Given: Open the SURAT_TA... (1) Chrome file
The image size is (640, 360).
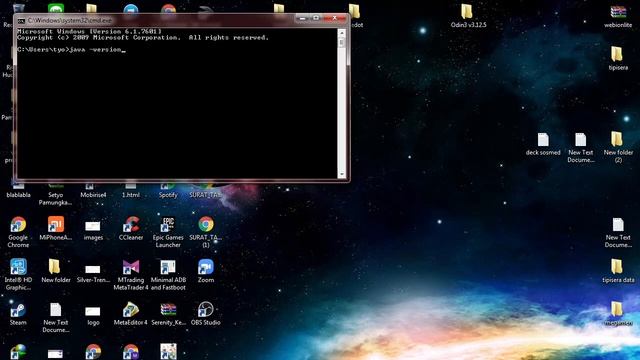Looking at the screenshot, I should point(206,232).
